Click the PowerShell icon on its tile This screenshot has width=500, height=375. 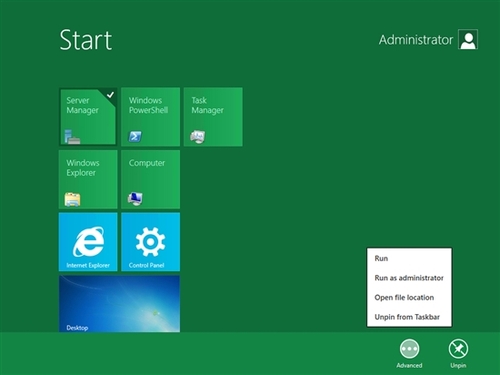(x=135, y=136)
